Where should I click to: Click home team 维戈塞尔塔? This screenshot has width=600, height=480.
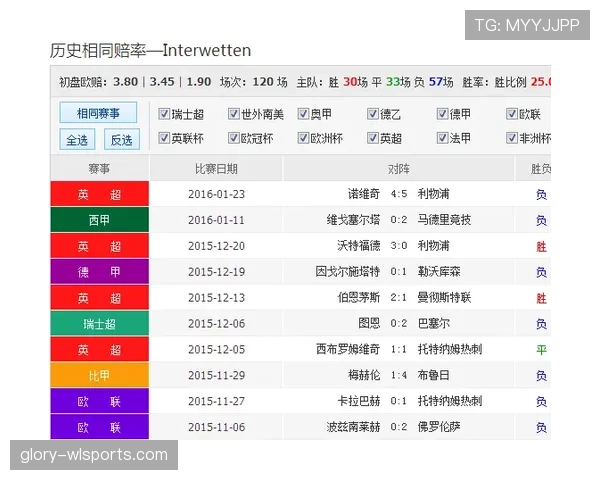pos(353,220)
